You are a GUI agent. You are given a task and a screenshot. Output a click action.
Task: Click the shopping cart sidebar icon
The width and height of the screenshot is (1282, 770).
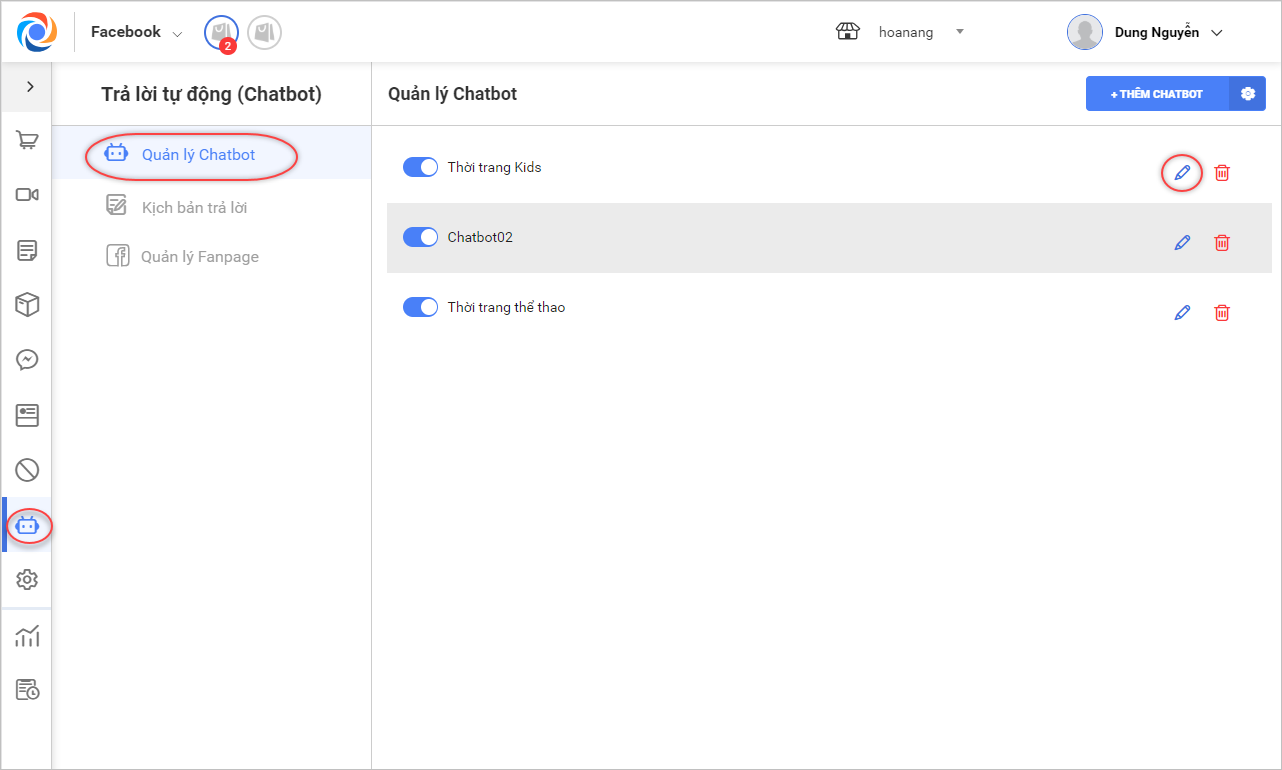coord(27,140)
